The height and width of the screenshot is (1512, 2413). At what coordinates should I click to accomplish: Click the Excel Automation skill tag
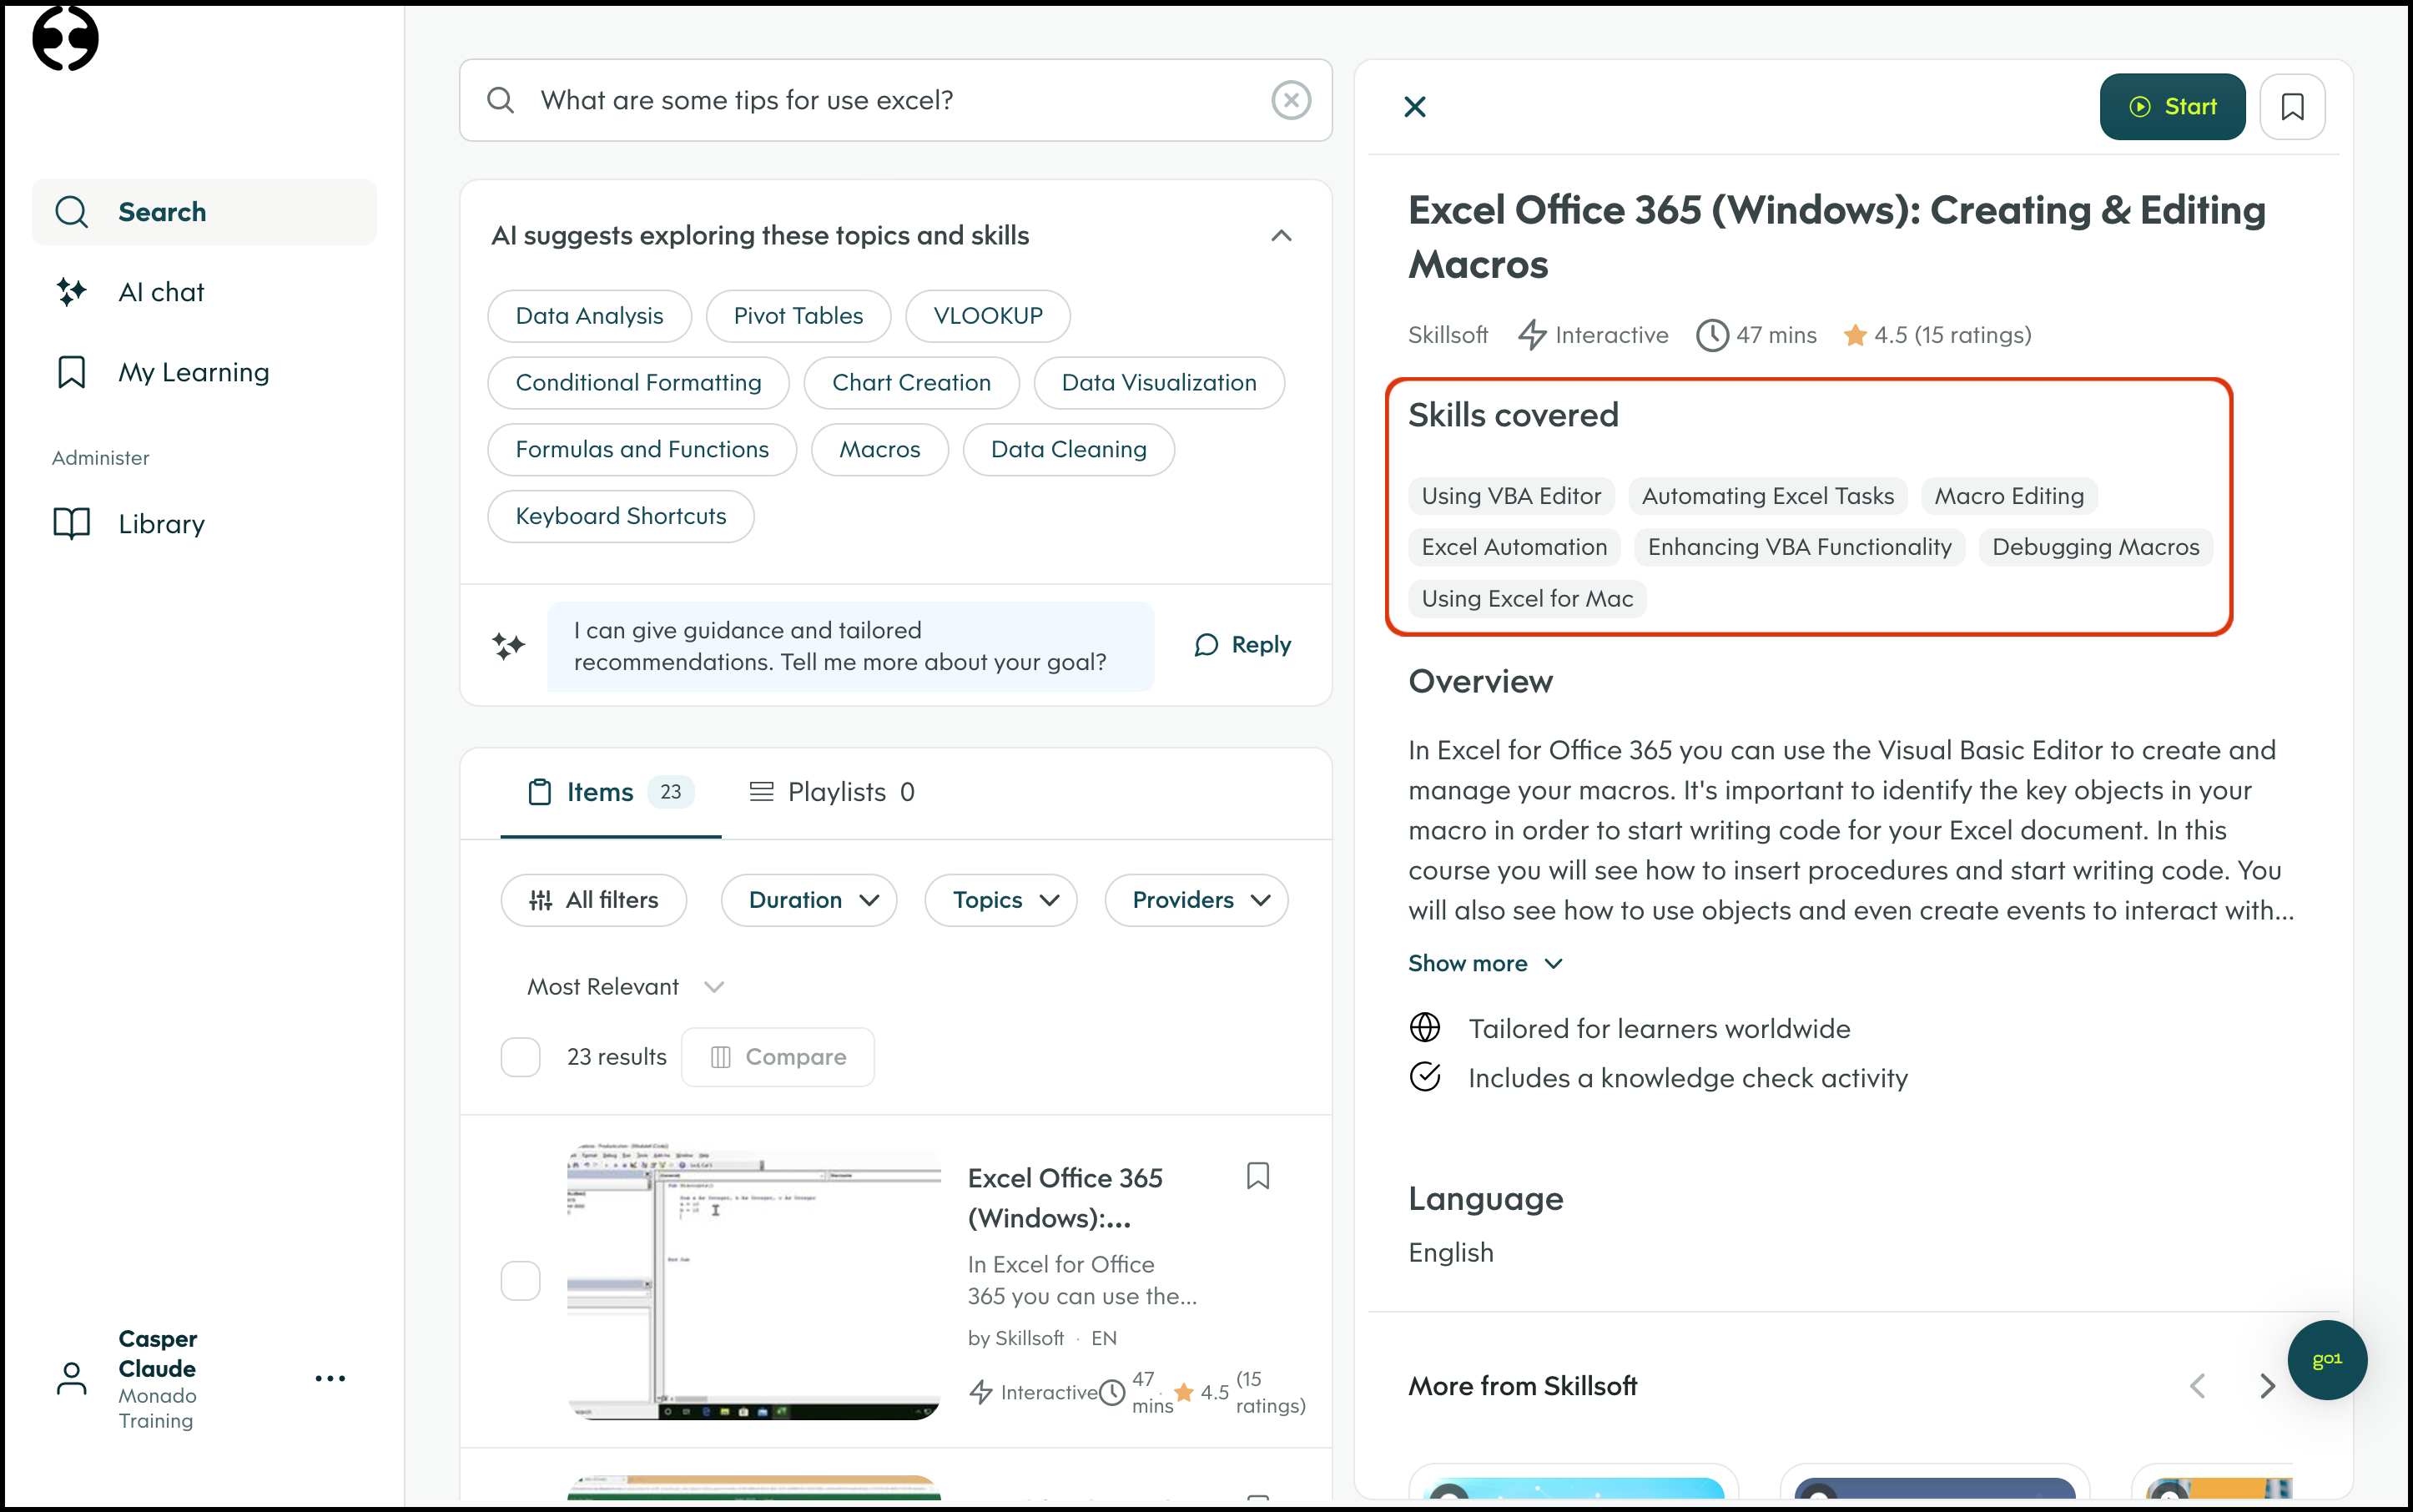pos(1514,547)
